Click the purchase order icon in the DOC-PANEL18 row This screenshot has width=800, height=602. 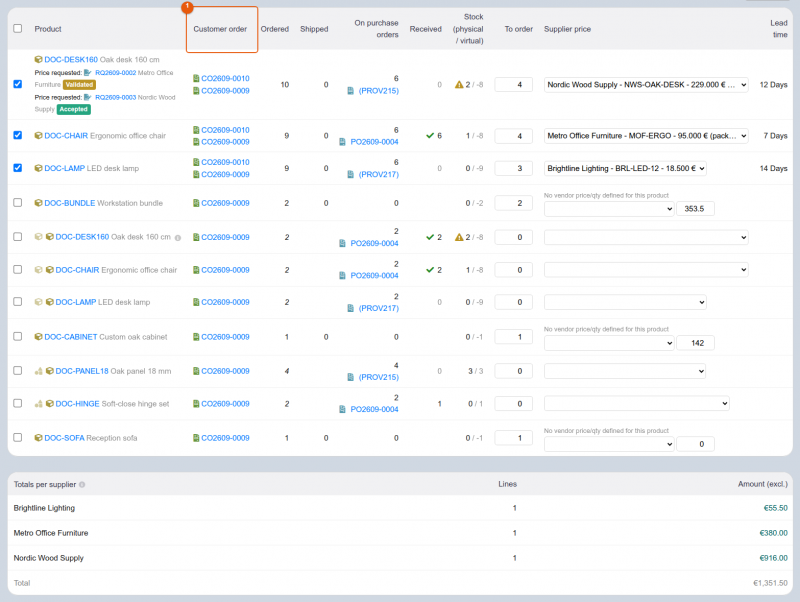pos(351,377)
